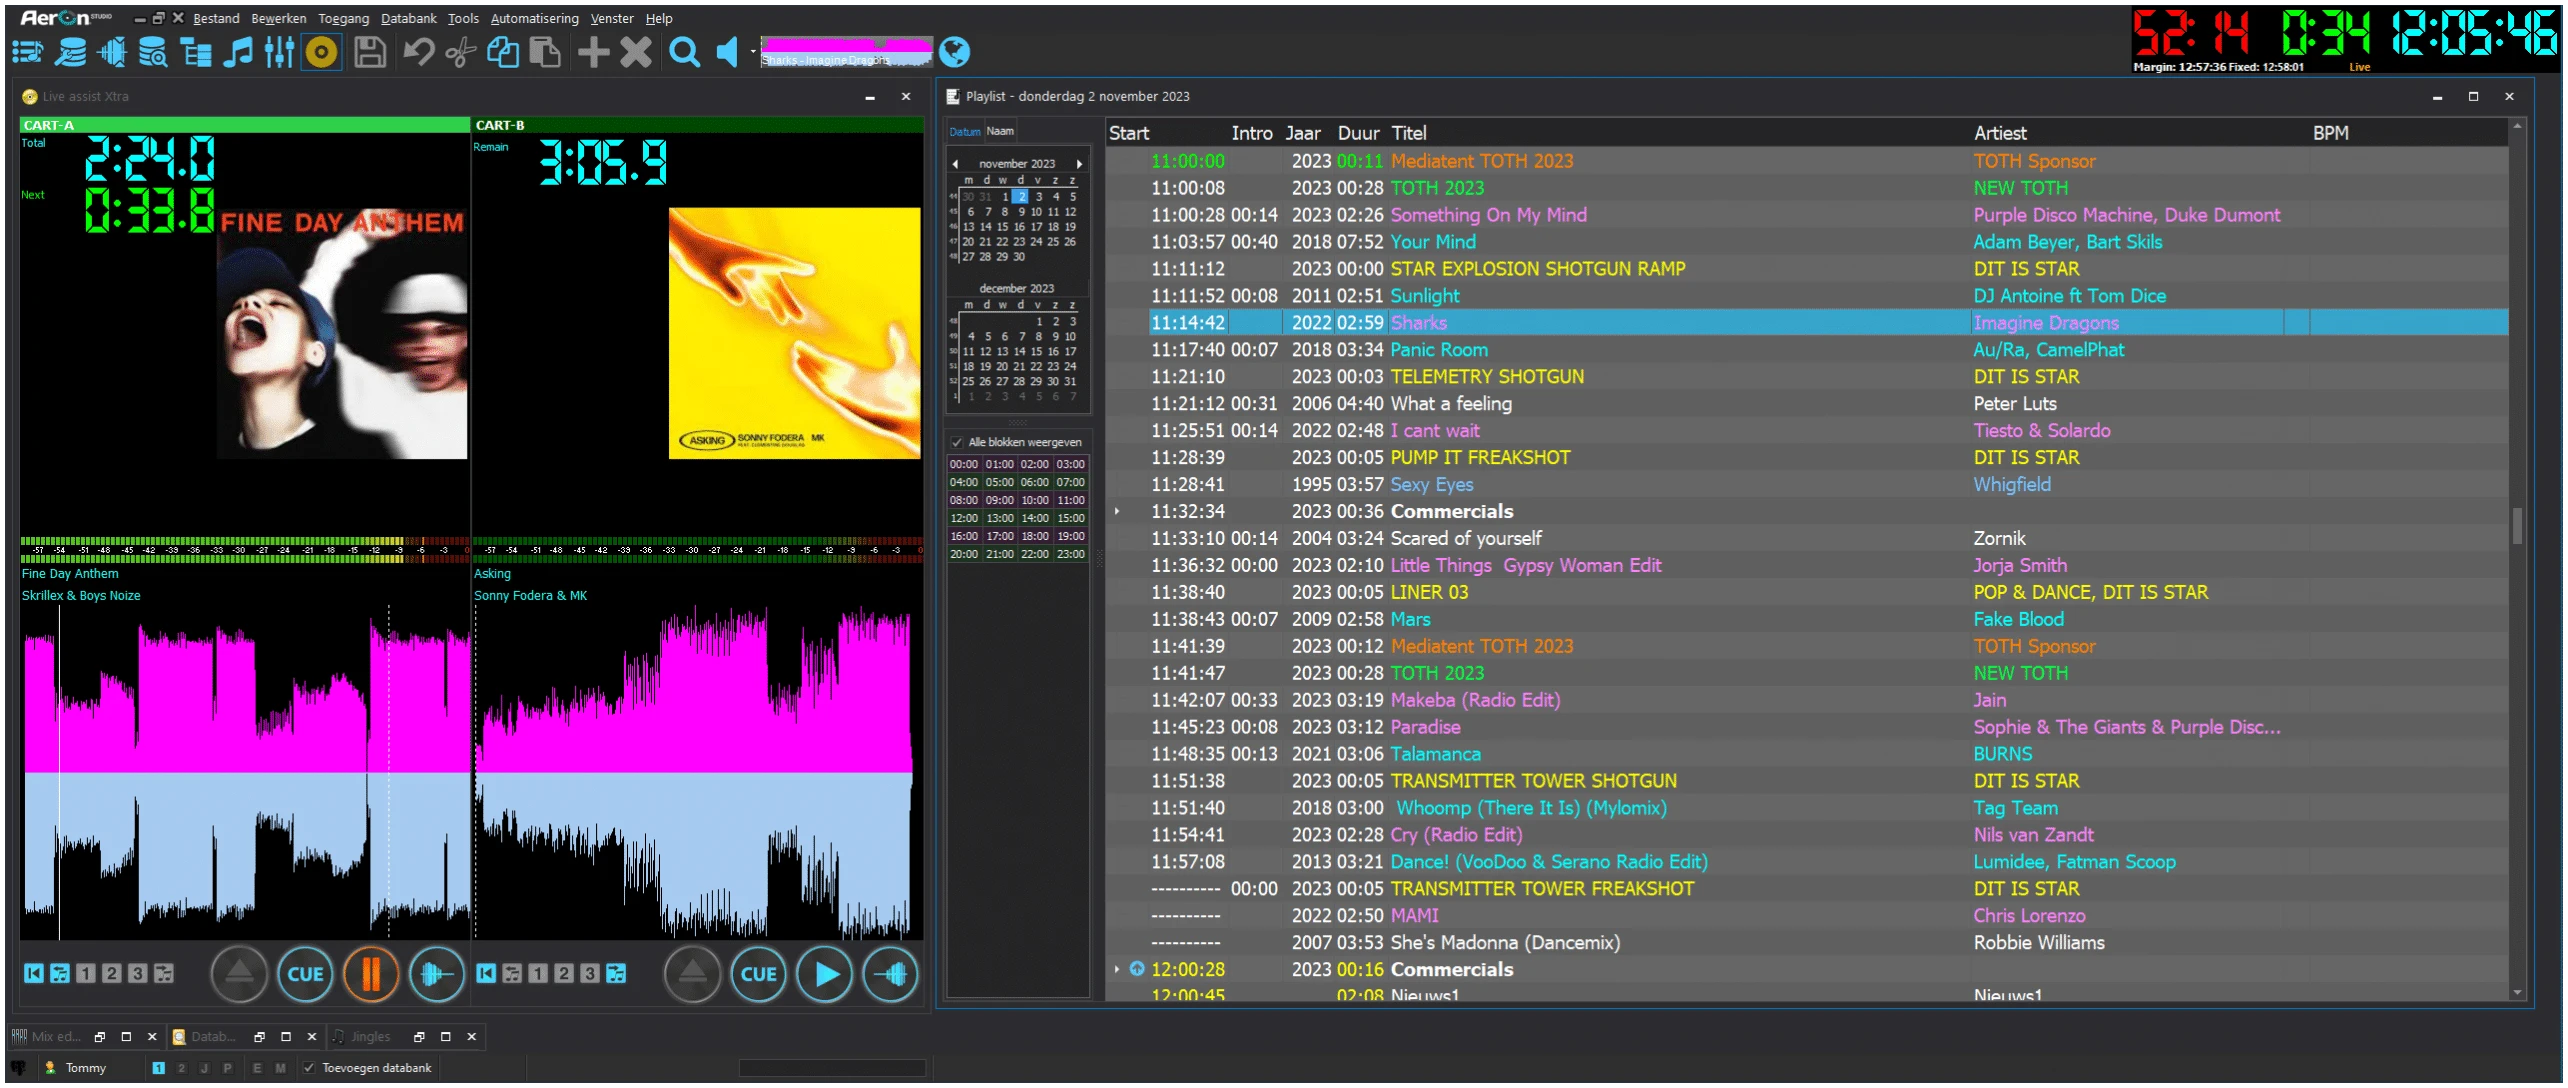Open the Databank menu

(x=408, y=18)
